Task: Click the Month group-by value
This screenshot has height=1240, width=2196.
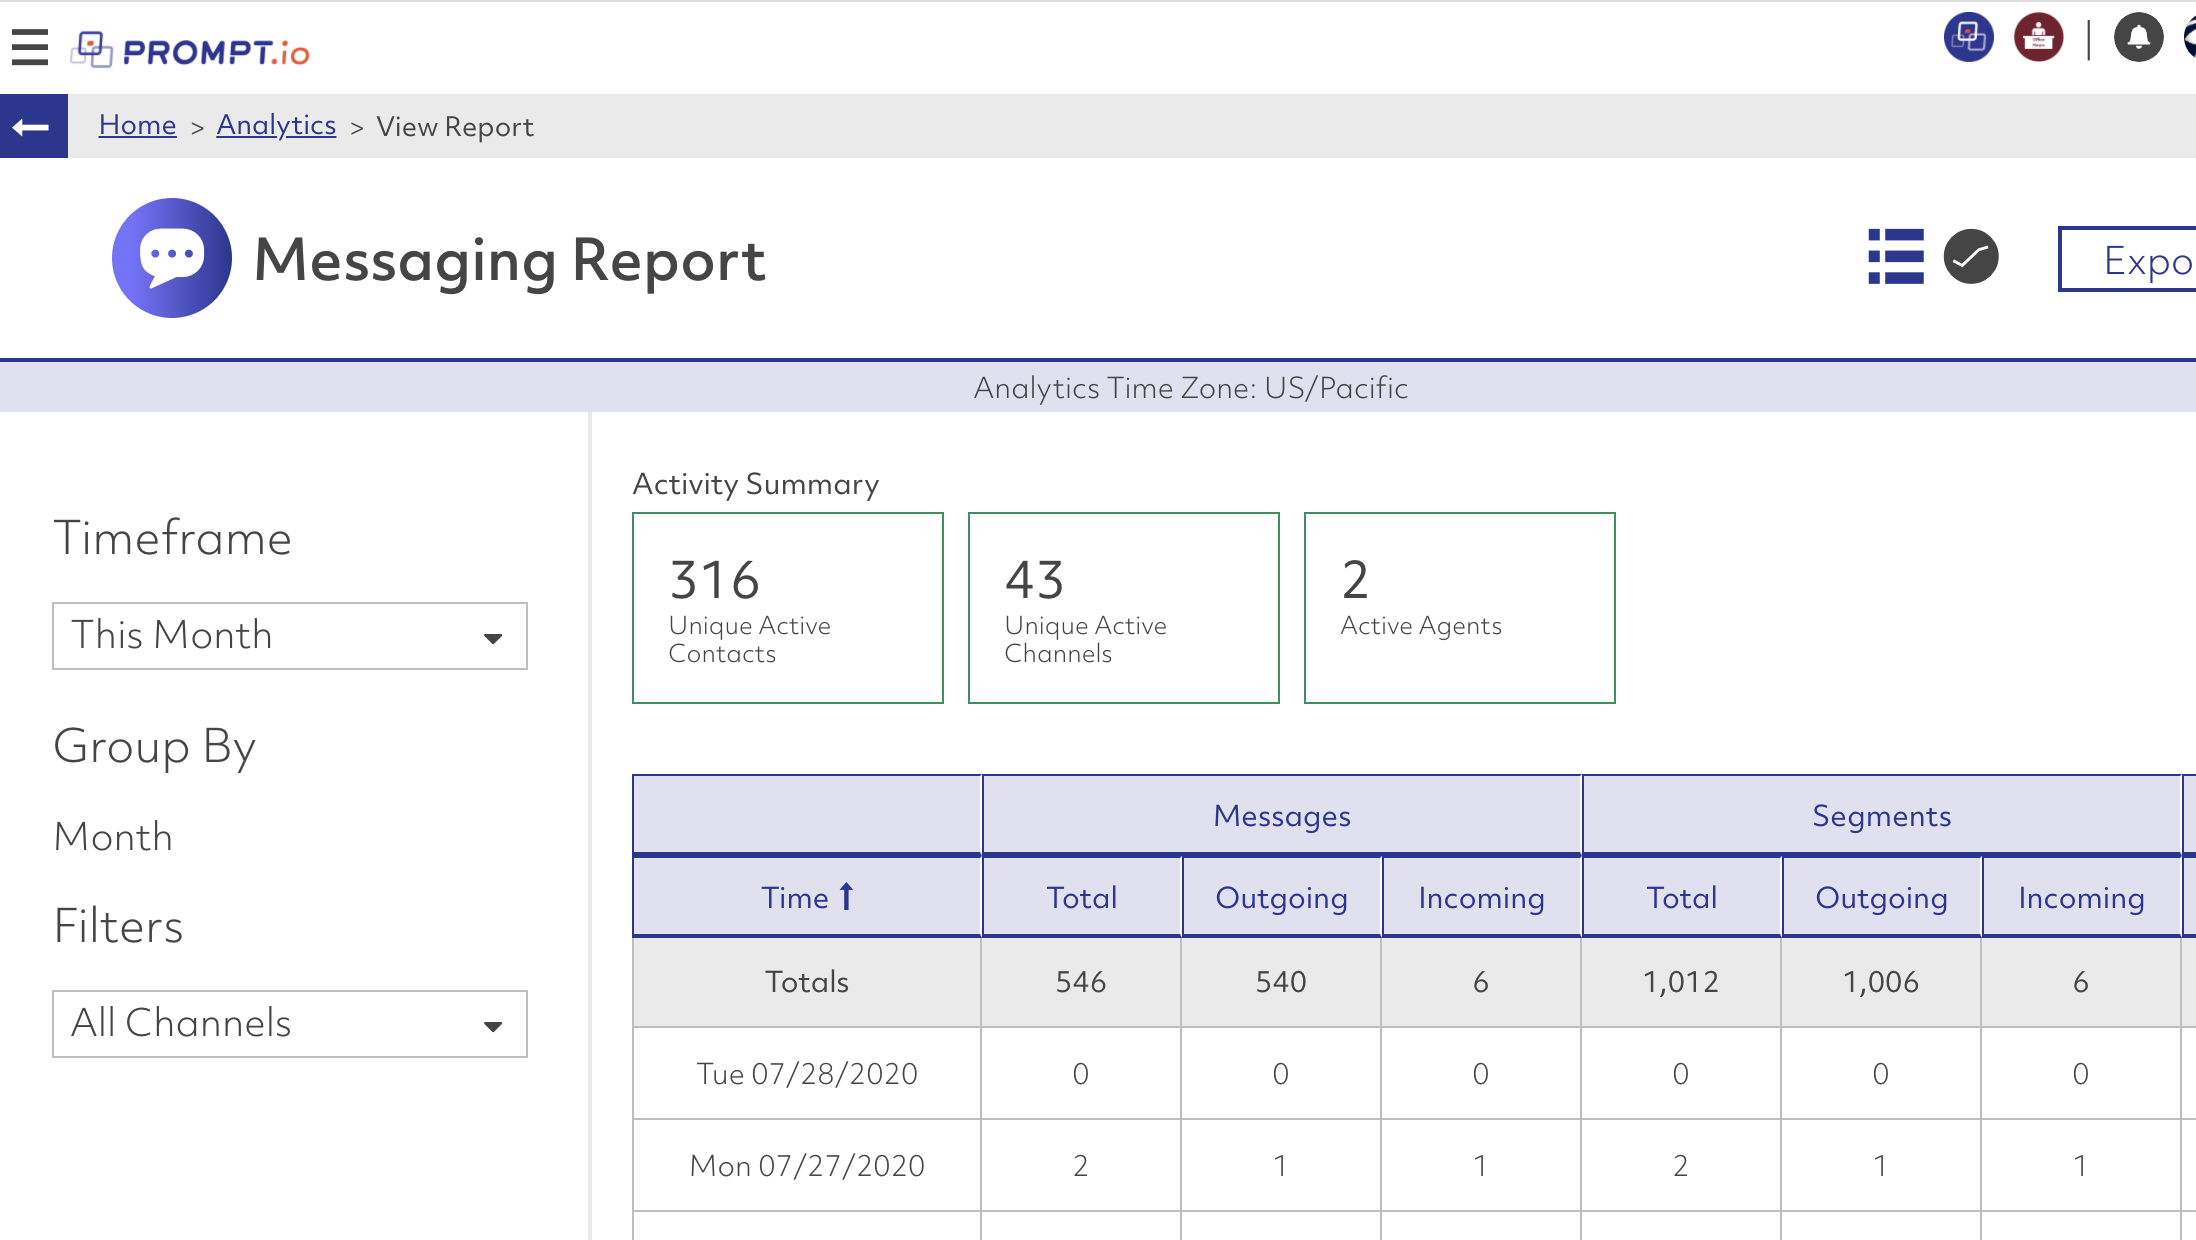Action: [x=114, y=837]
